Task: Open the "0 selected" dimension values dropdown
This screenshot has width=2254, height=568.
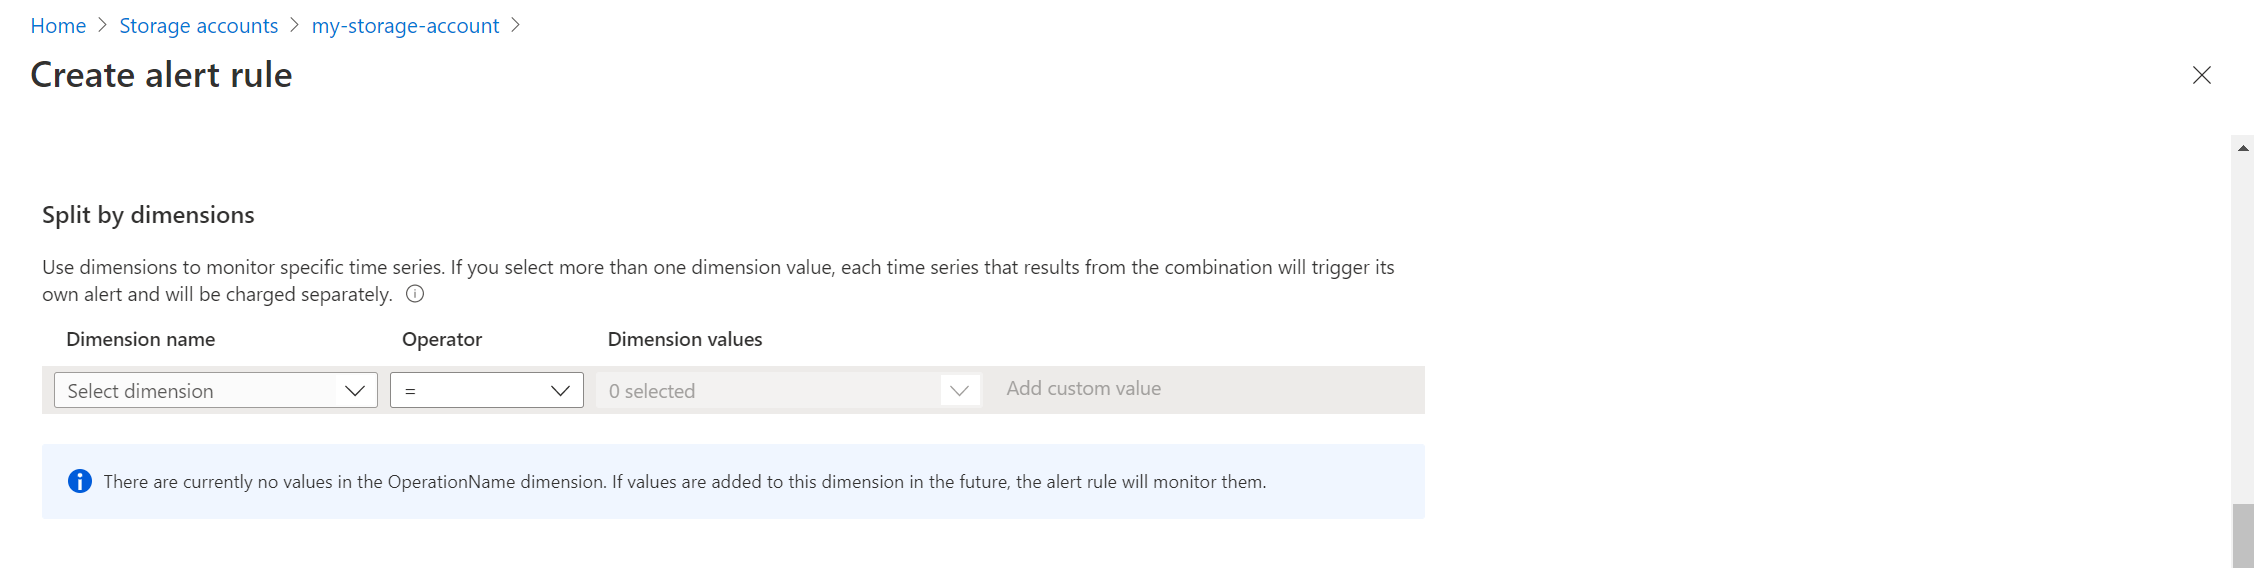Action: point(770,391)
